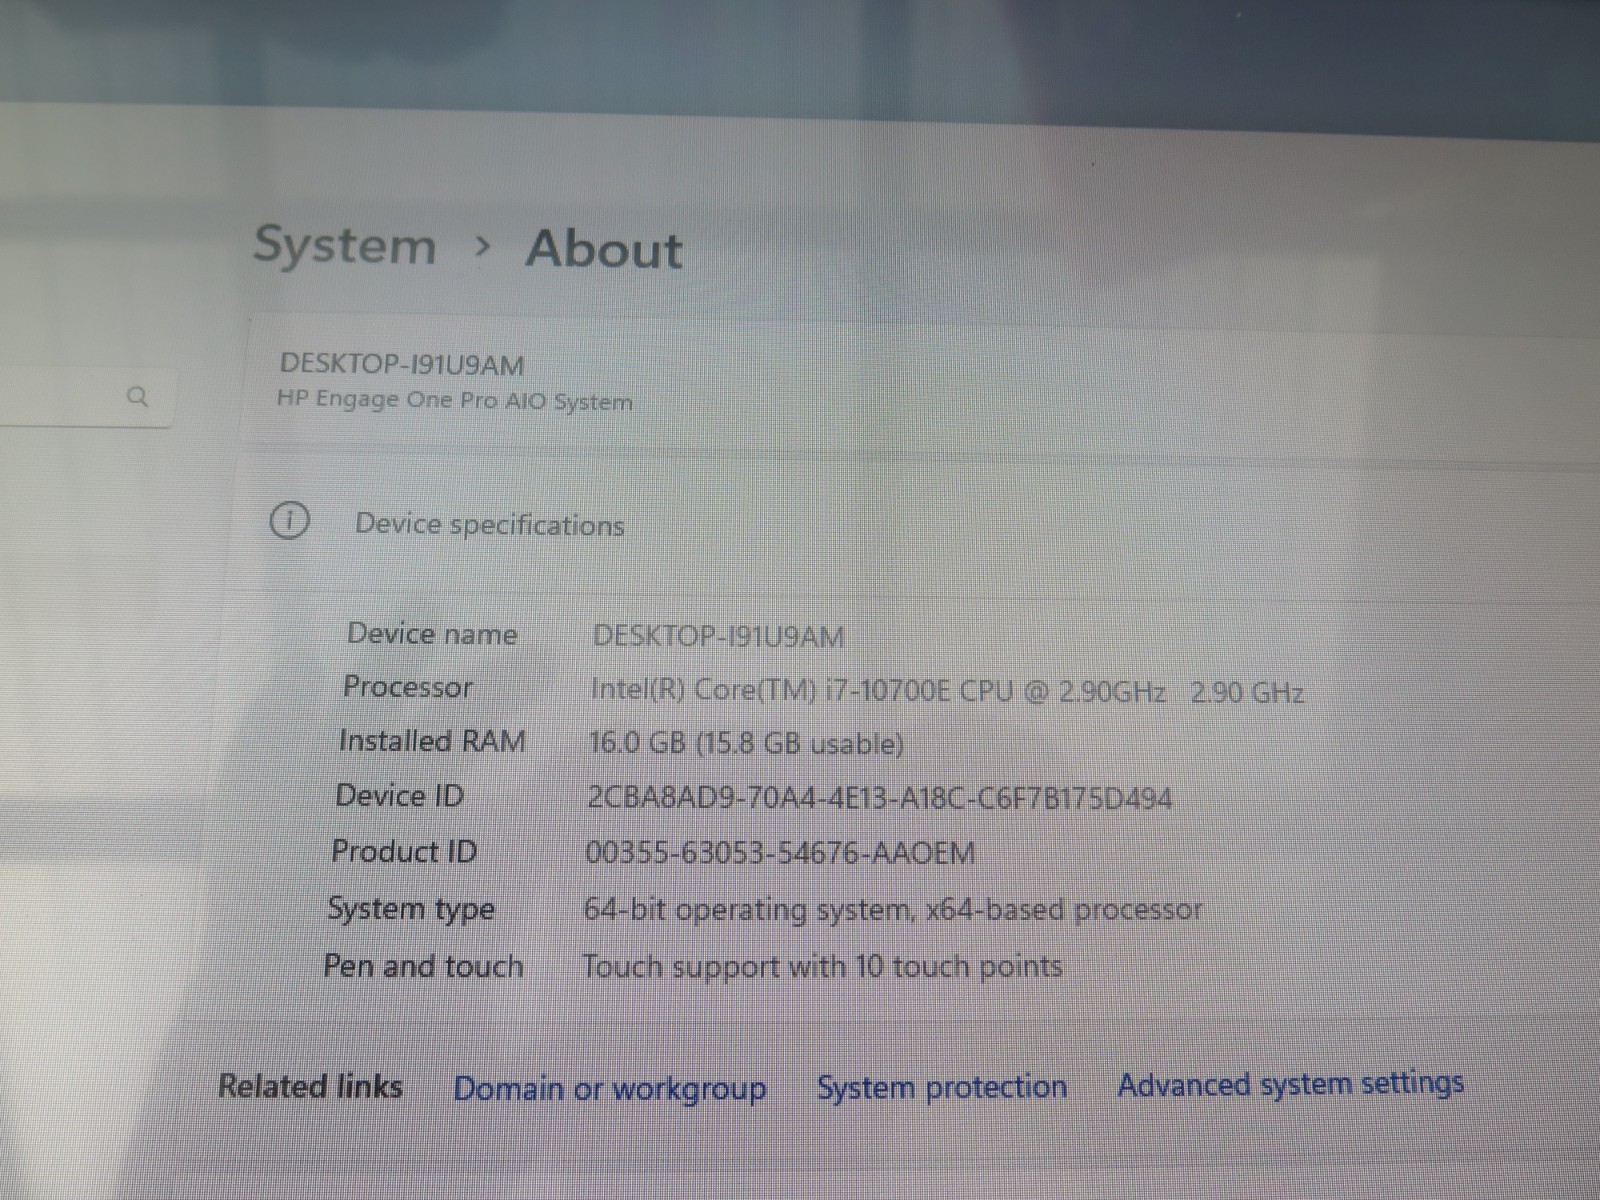Select the Device name value DESKTOP-I91U9AM
The image size is (1600, 1200).
(719, 636)
